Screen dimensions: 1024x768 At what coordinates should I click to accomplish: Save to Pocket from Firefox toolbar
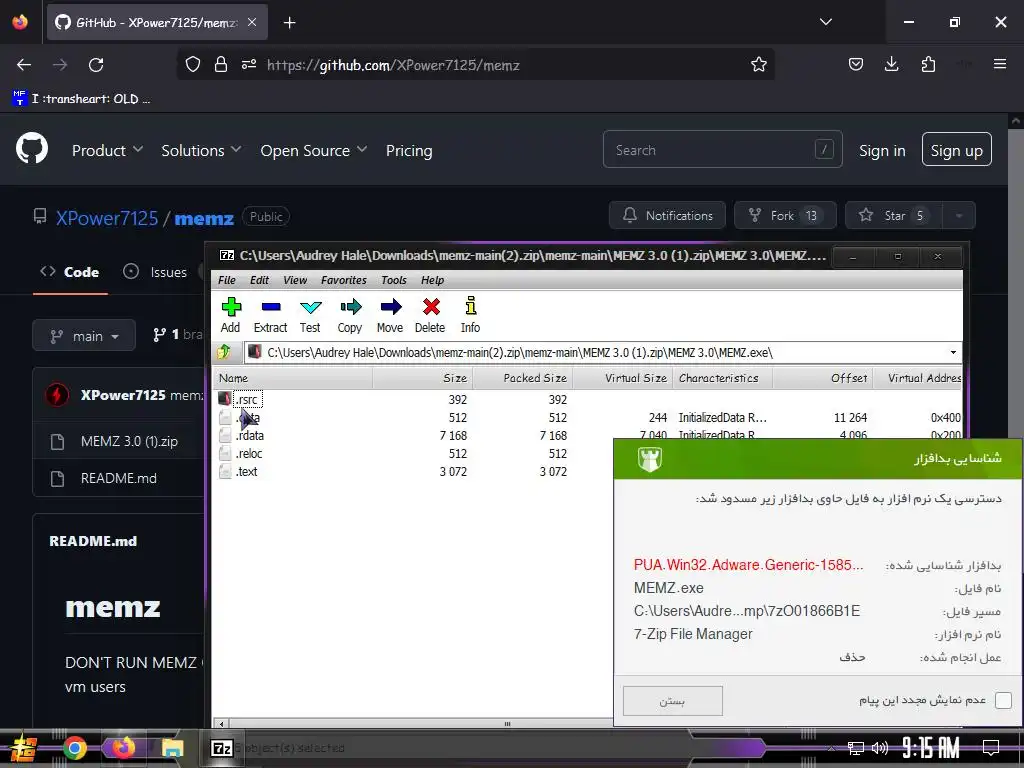point(856,64)
